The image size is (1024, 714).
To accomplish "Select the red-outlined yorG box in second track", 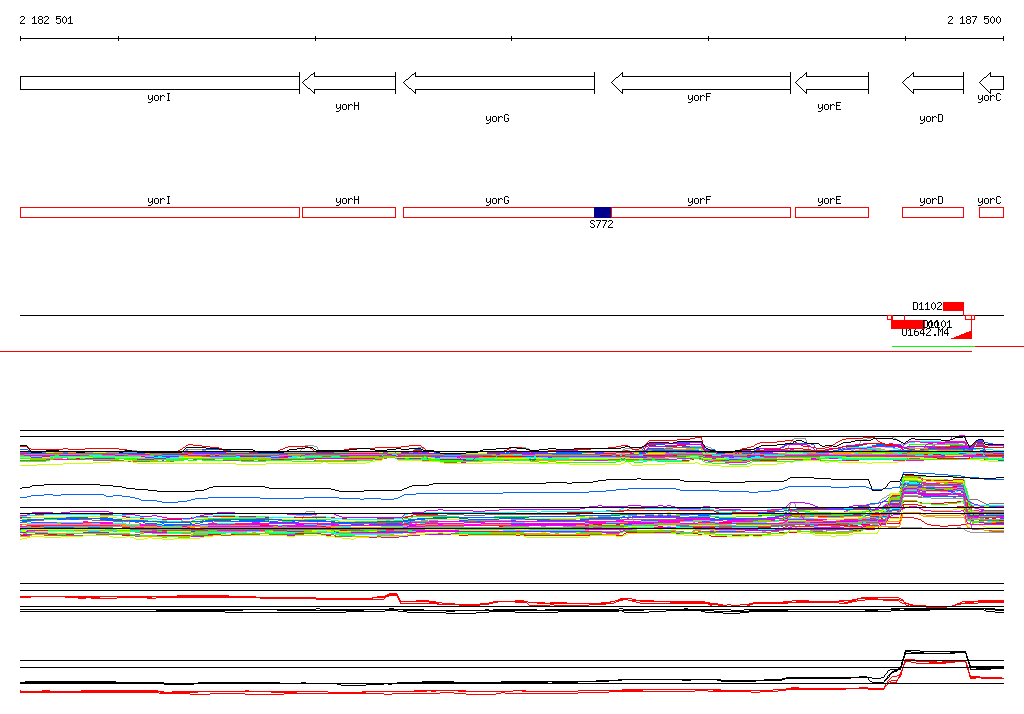I will pos(497,212).
